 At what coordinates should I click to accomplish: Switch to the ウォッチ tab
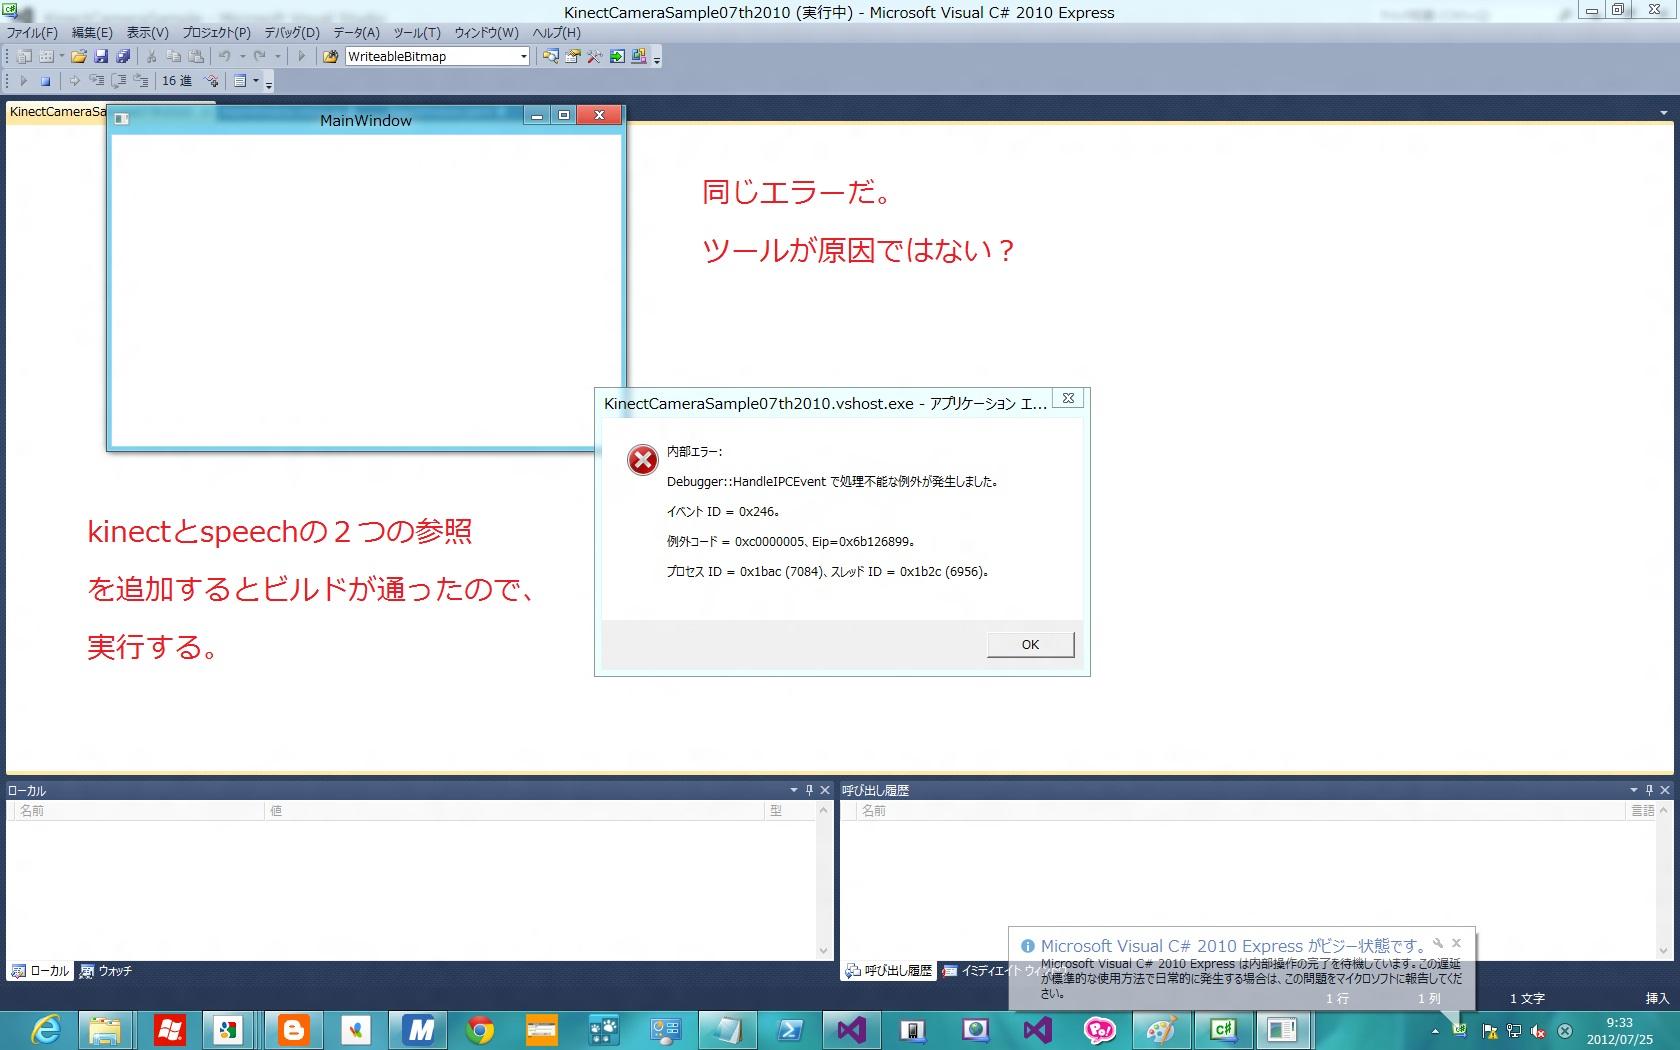[106, 971]
